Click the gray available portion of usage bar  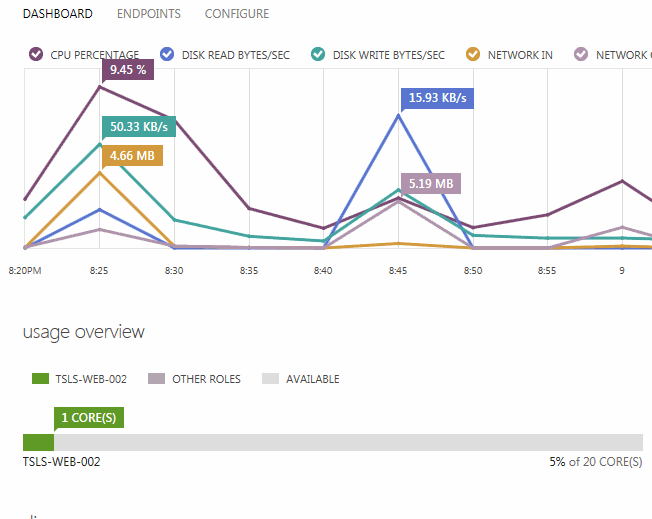pos(348,442)
